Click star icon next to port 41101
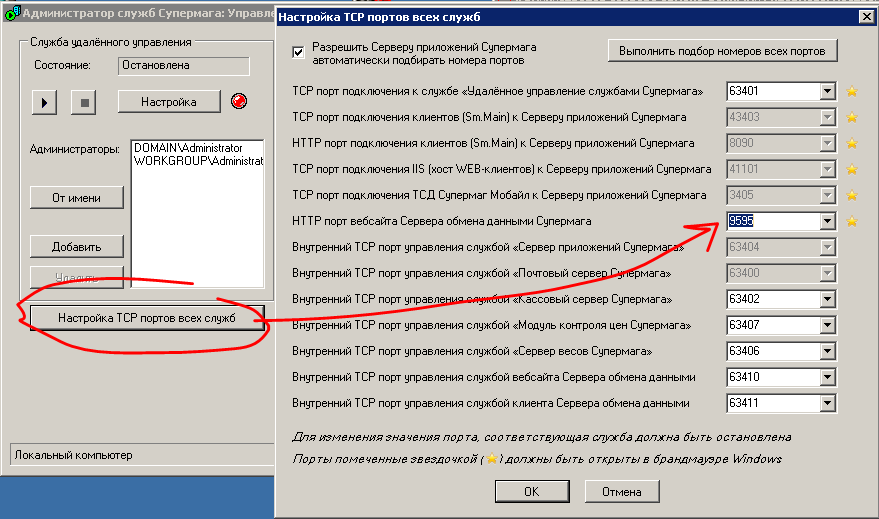The height and width of the screenshot is (519, 879). coord(852,169)
